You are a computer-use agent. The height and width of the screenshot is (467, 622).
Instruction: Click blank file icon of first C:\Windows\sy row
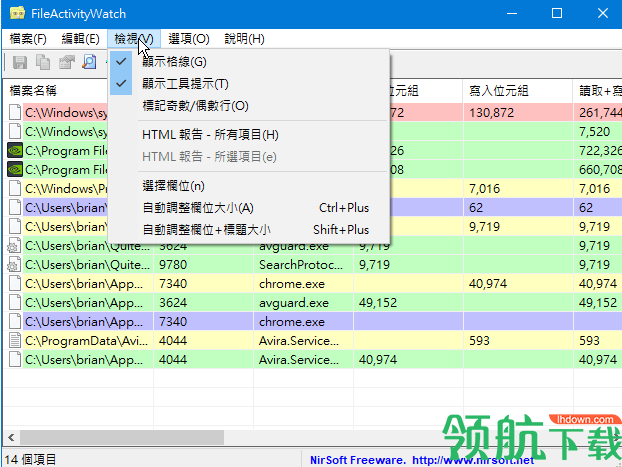click(15, 113)
